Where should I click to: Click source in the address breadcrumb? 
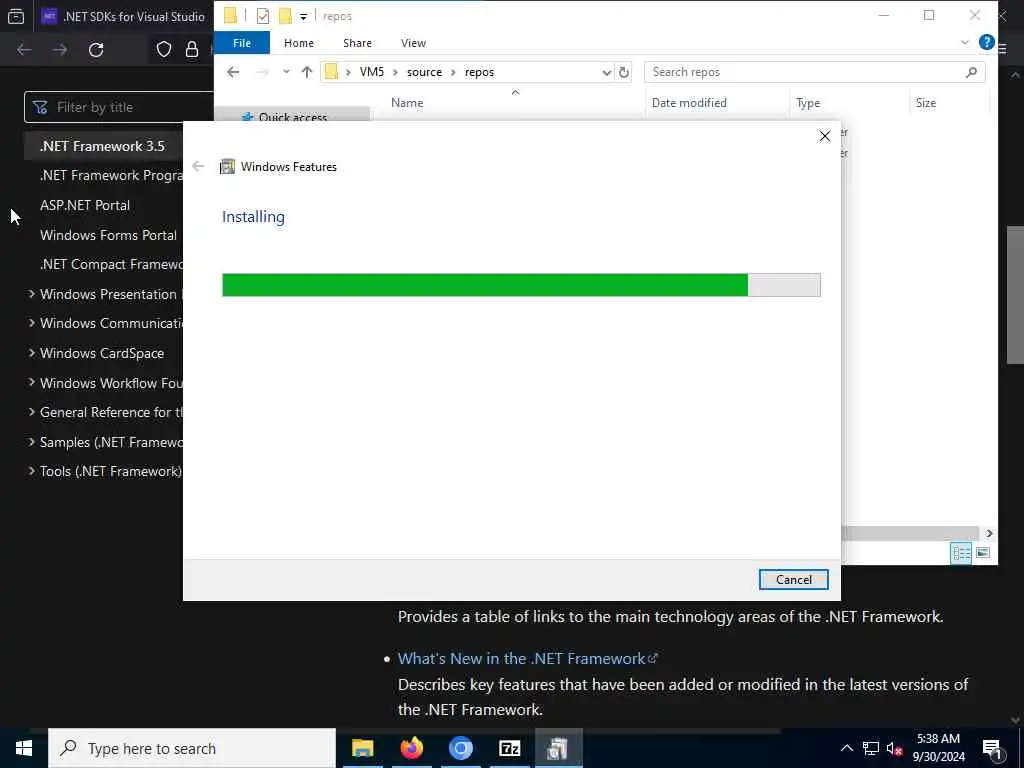click(x=424, y=72)
